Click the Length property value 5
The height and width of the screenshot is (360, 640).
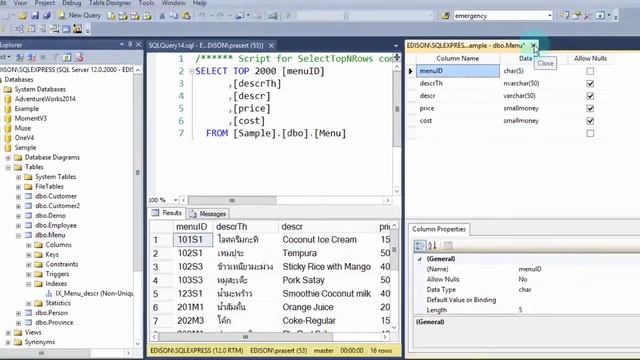point(520,310)
